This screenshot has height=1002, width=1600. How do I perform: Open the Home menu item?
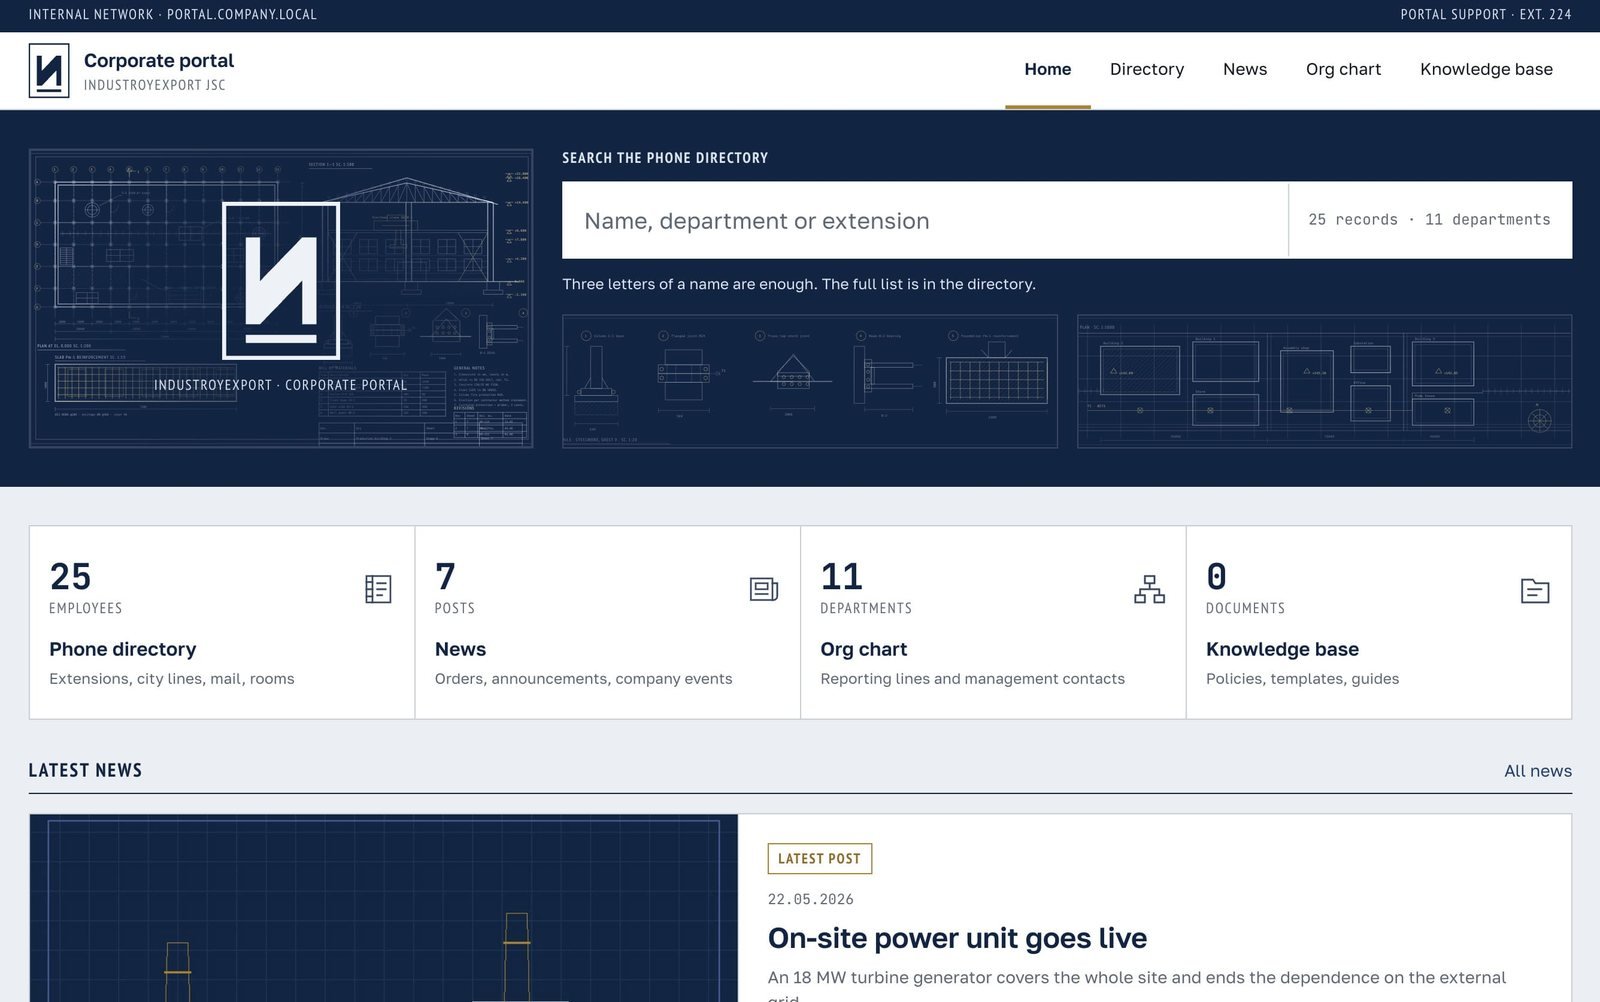(x=1048, y=70)
